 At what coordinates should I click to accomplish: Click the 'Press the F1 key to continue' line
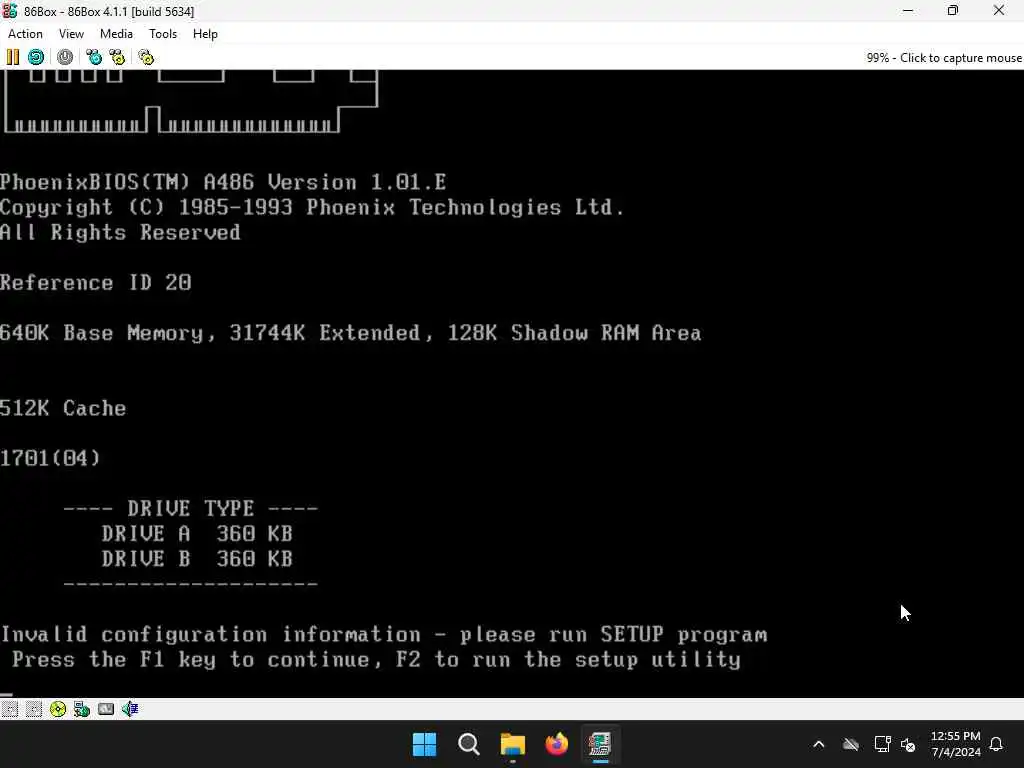[376, 660]
